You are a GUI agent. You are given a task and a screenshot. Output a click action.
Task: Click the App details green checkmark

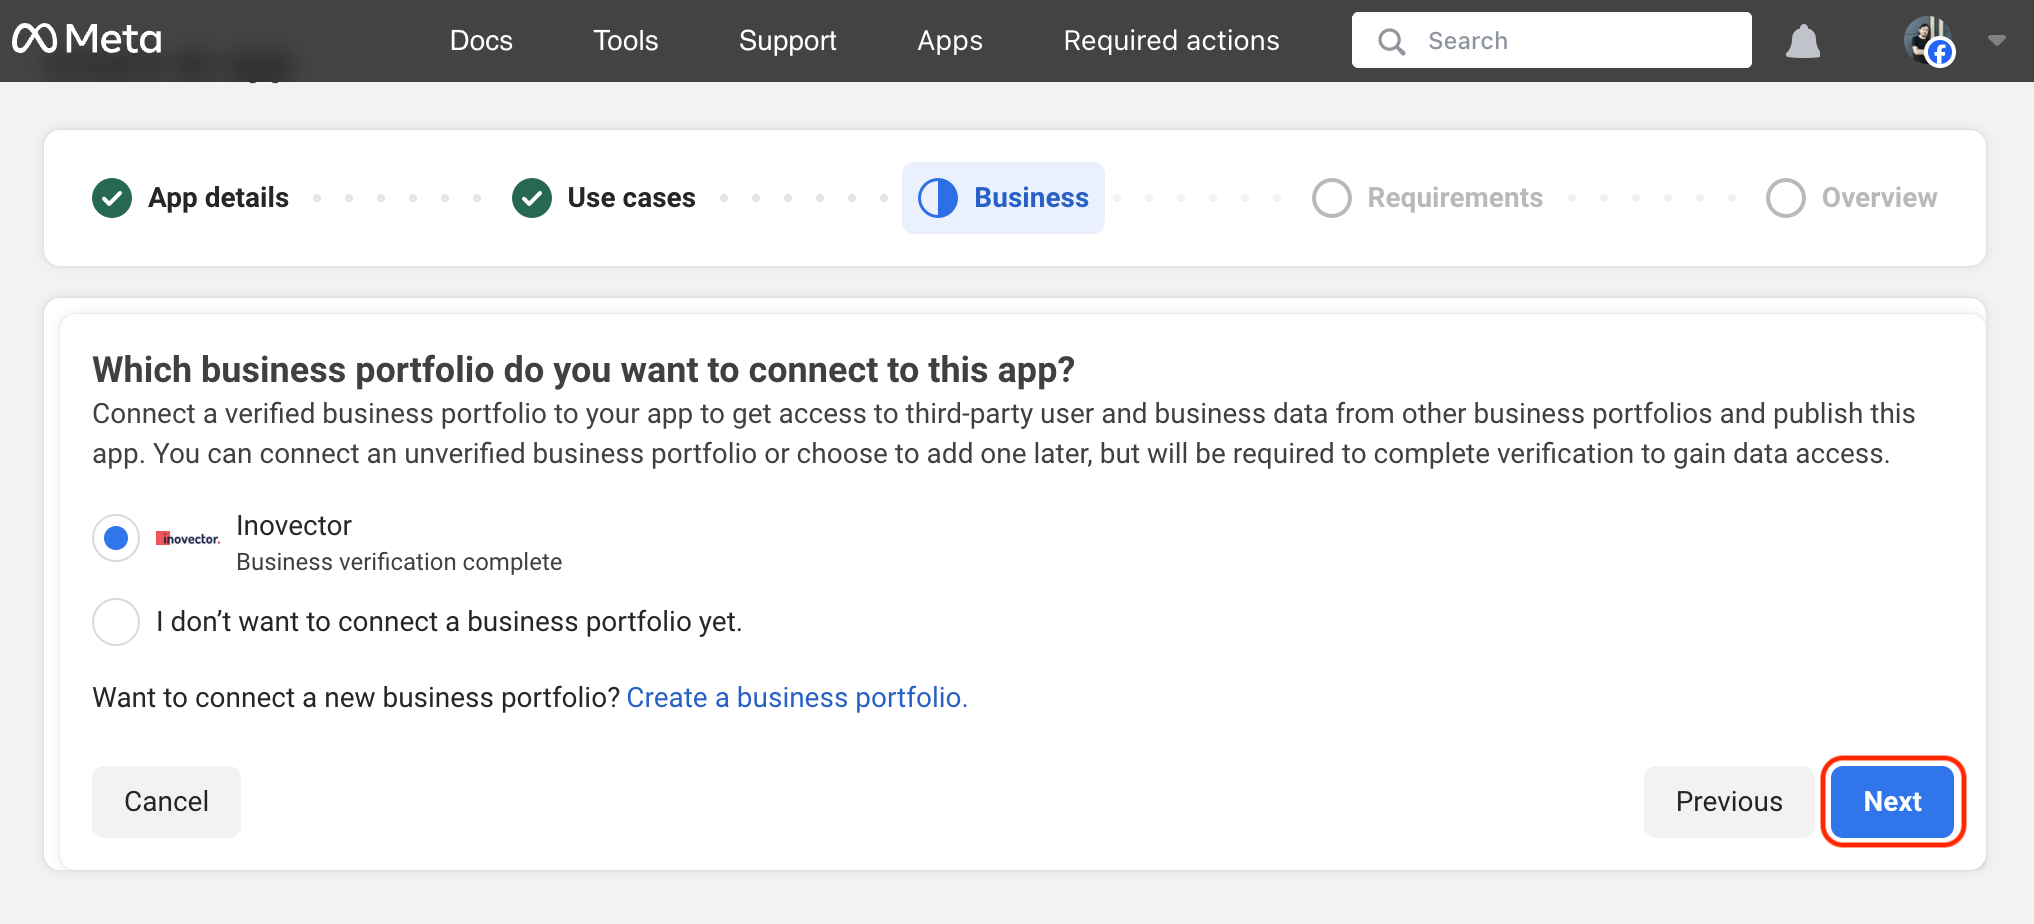[x=112, y=198]
